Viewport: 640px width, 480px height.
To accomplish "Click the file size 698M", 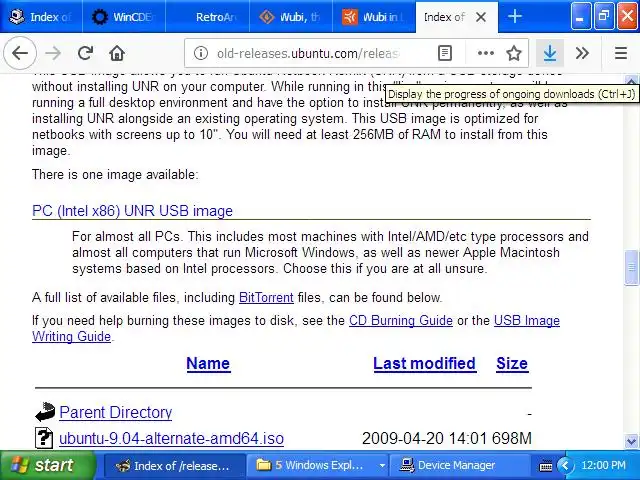I will point(512,438).
